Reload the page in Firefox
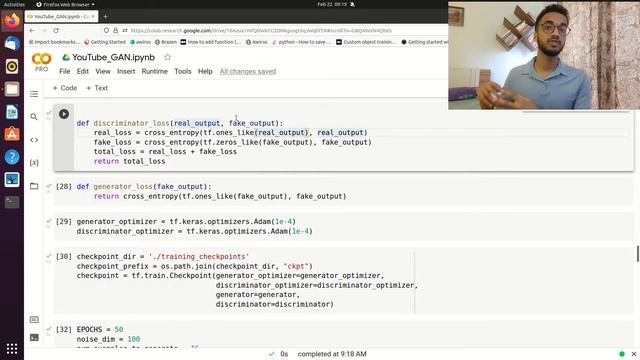This screenshot has width=640, height=360. pyautogui.click(x=56, y=31)
